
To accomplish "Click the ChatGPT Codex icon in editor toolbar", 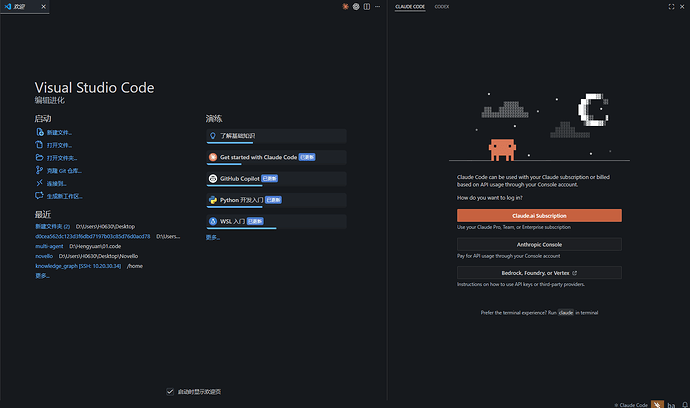I will tap(356, 7).
